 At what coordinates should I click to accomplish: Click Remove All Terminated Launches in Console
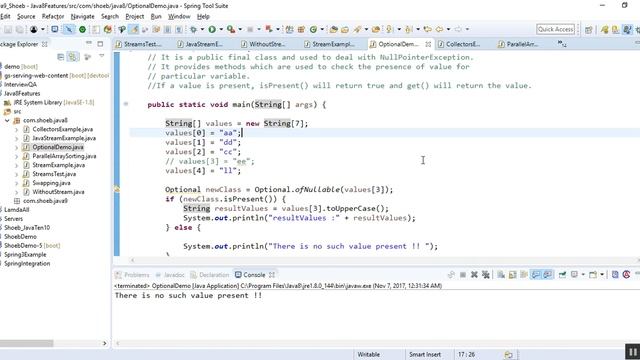click(486, 275)
